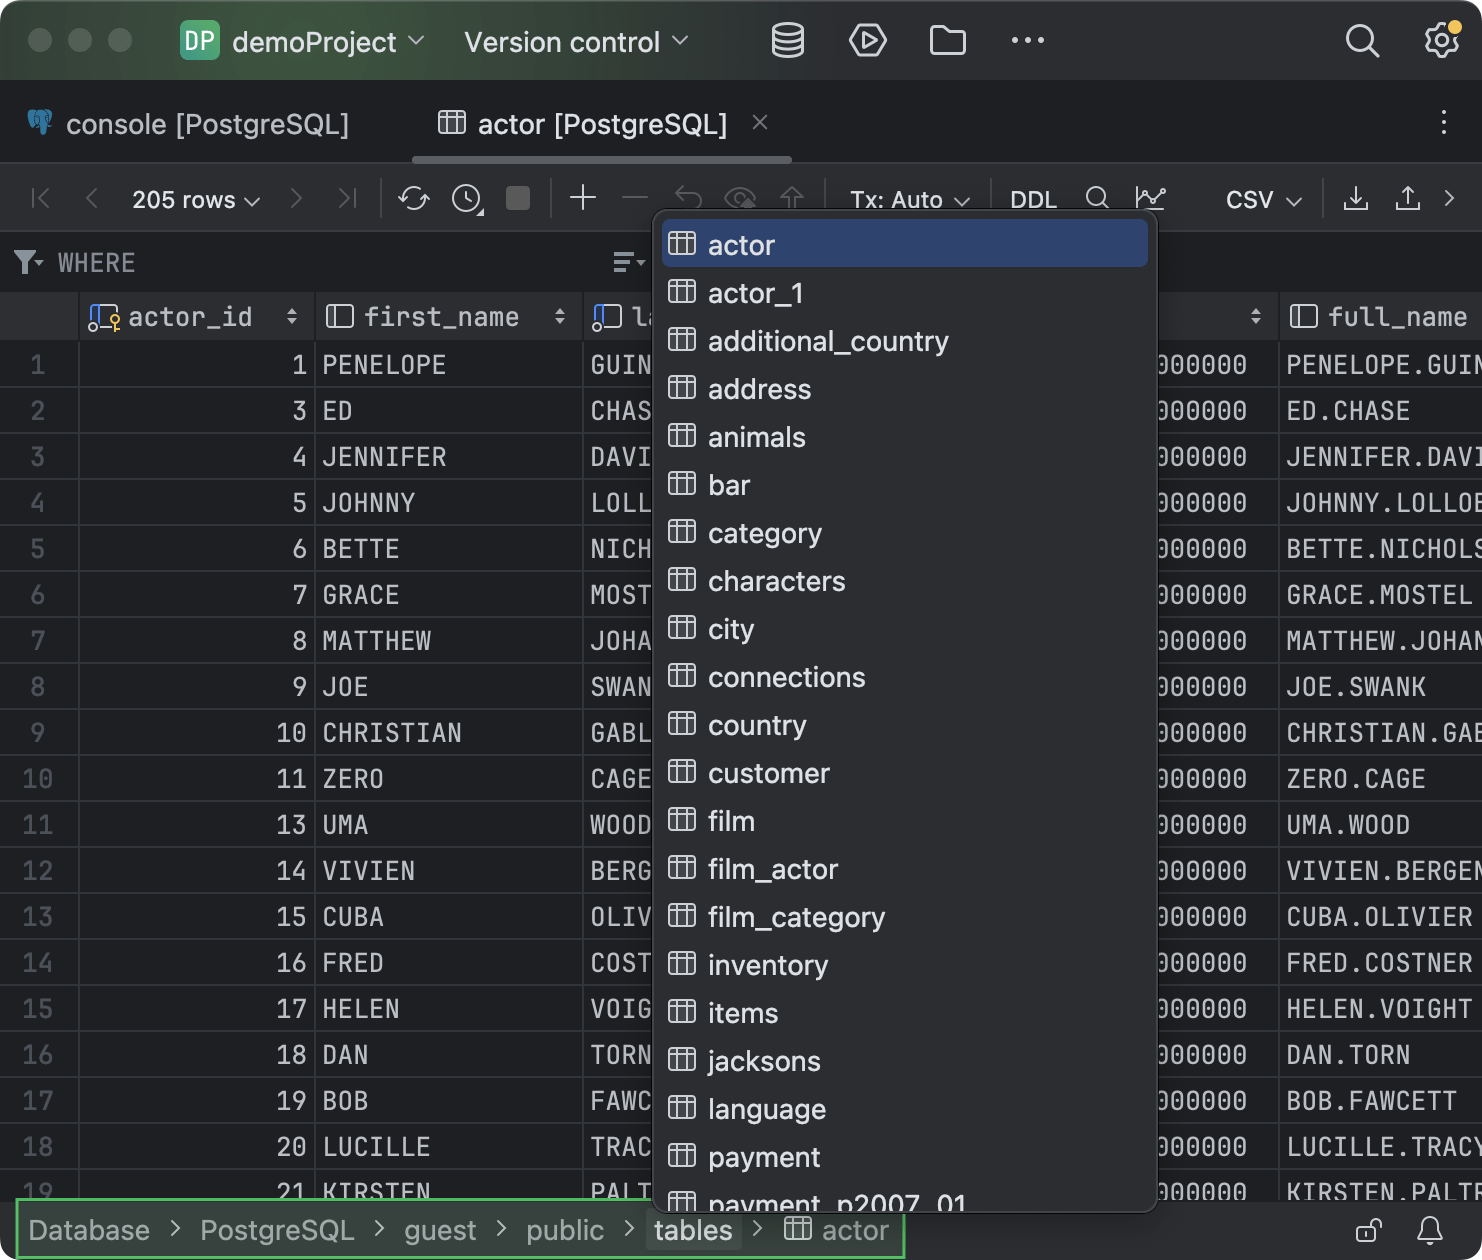Add a new row with the plus icon
Viewport: 1482px width, 1260px height.
(583, 198)
